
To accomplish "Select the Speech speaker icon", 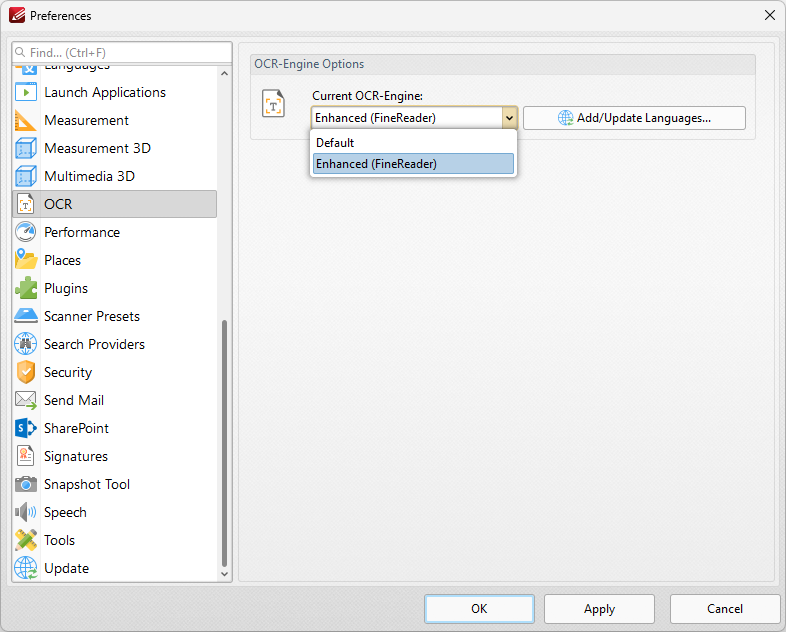I will coord(26,512).
